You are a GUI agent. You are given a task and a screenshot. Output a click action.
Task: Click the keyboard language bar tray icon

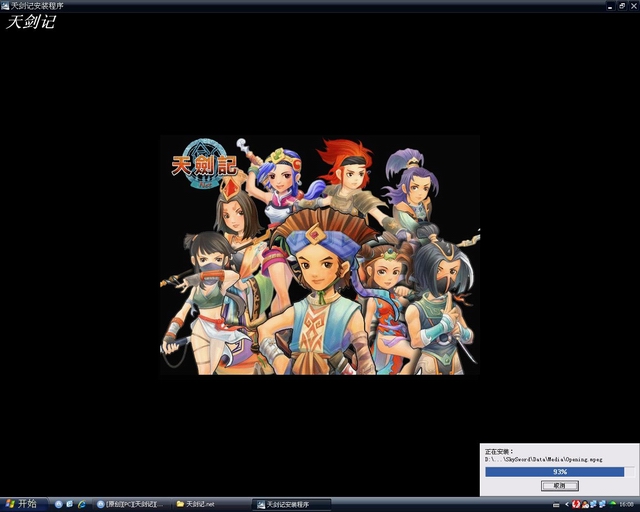(x=556, y=505)
